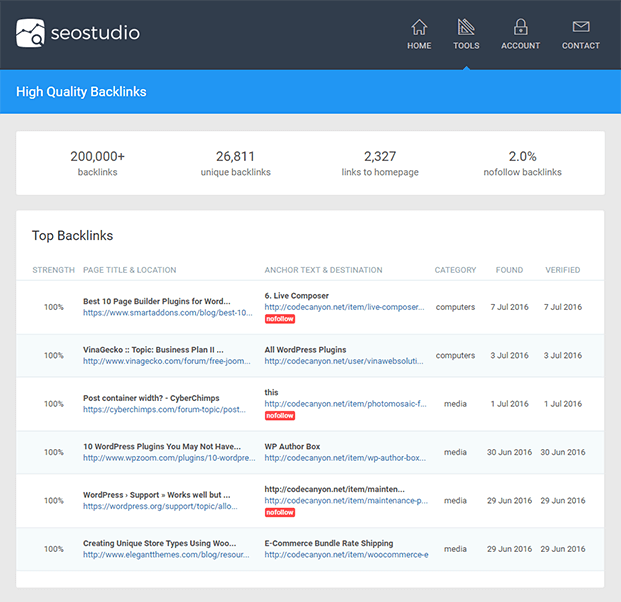
Task: Click the 10 WordPress Plugins You May title
Action: pos(162,446)
